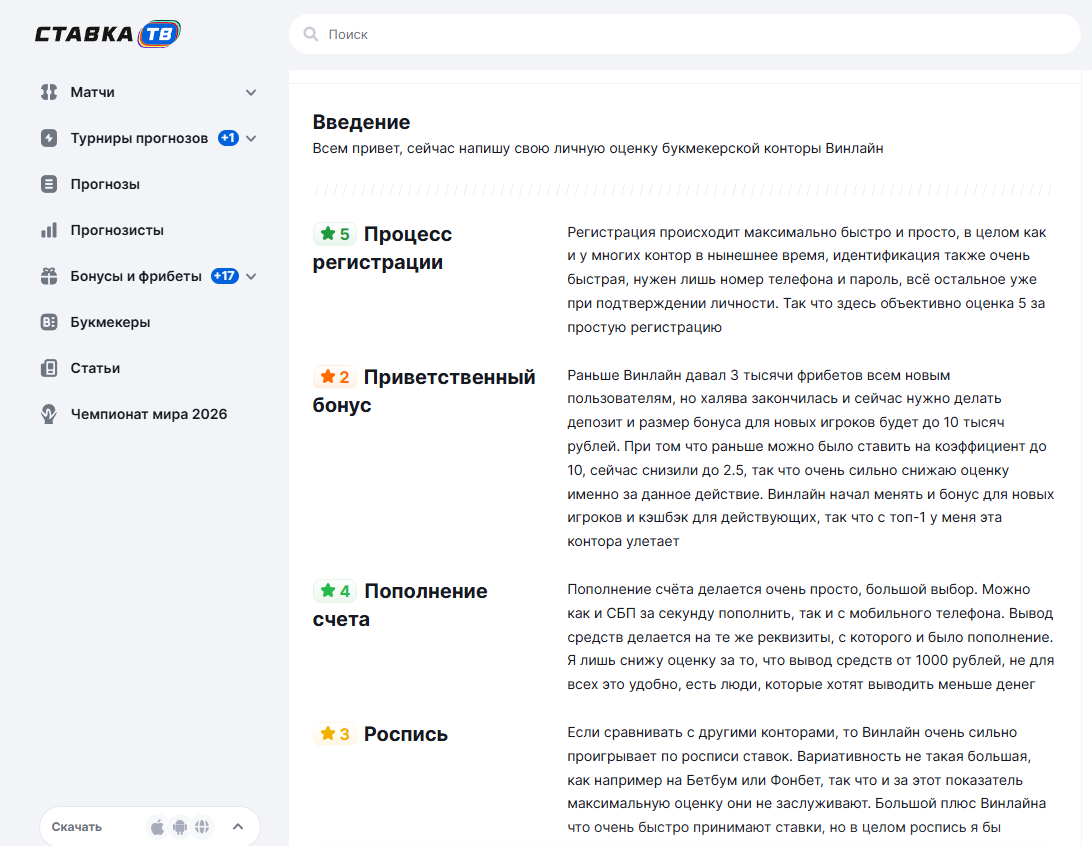The image size is (1092, 846).
Task: Select the Apple app download icon
Action: coord(157,827)
